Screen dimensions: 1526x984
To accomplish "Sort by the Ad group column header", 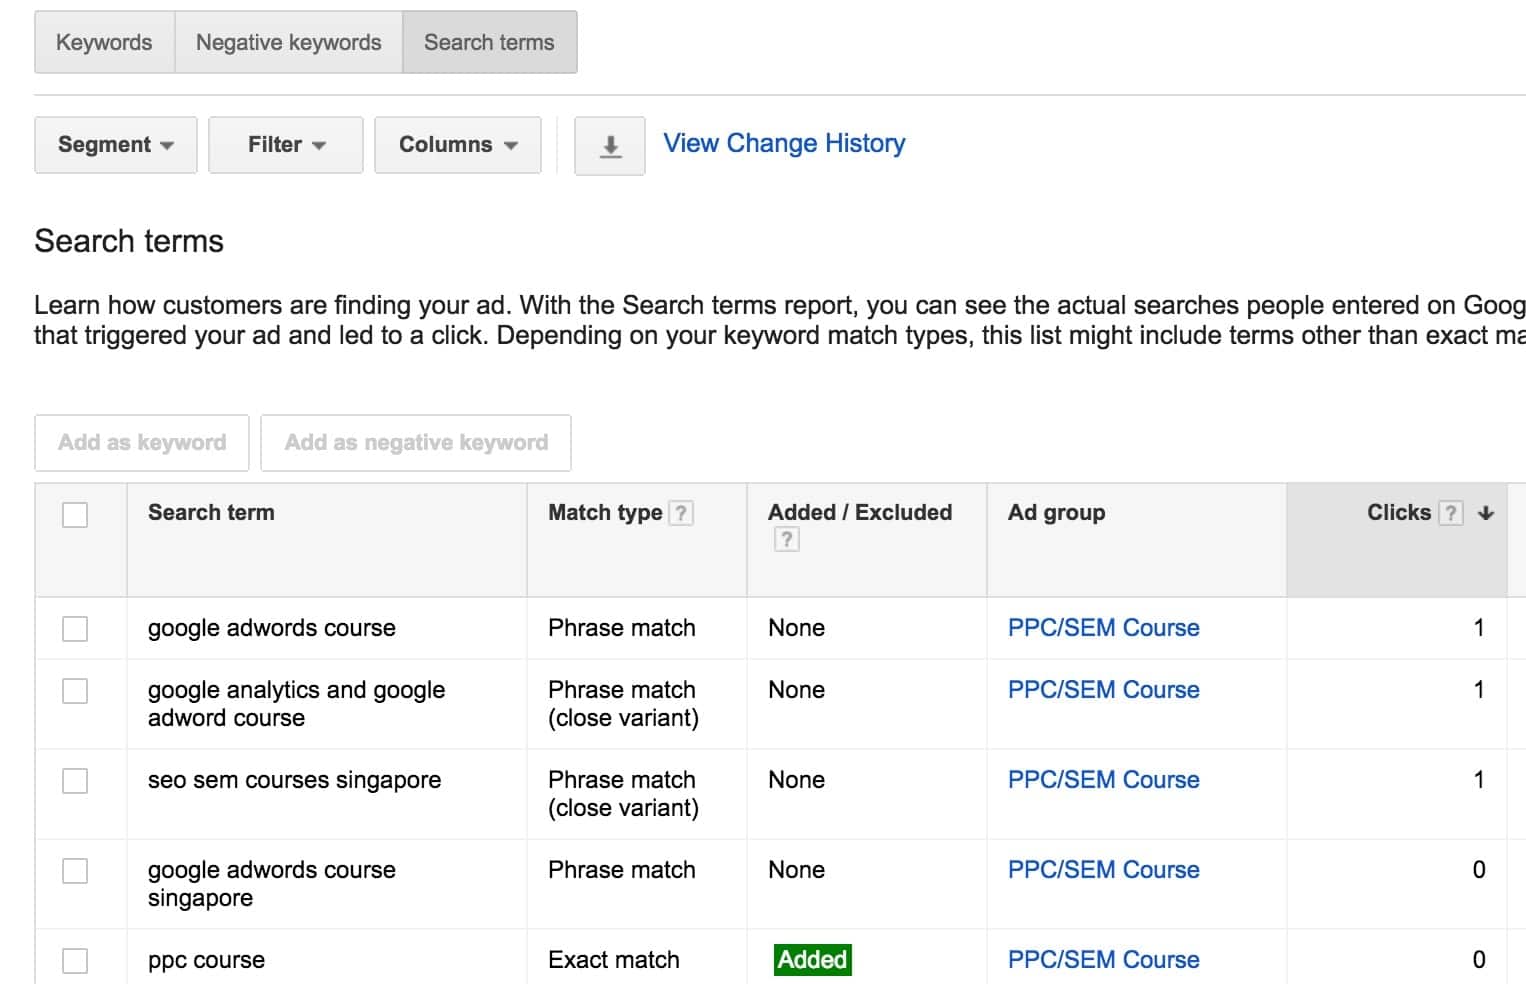I will pos(1056,513).
